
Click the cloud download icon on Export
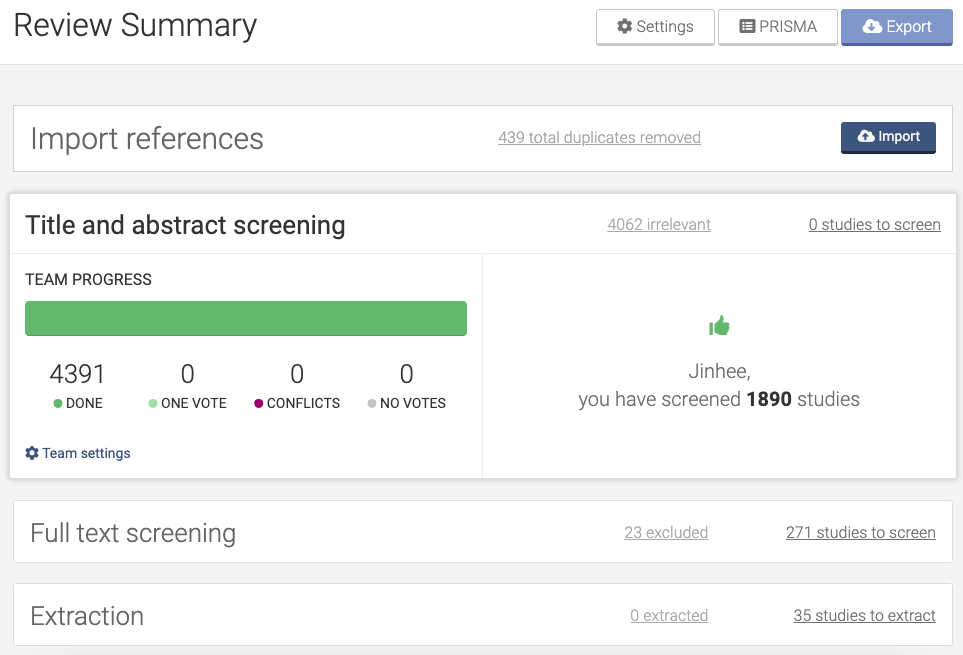[x=872, y=27]
